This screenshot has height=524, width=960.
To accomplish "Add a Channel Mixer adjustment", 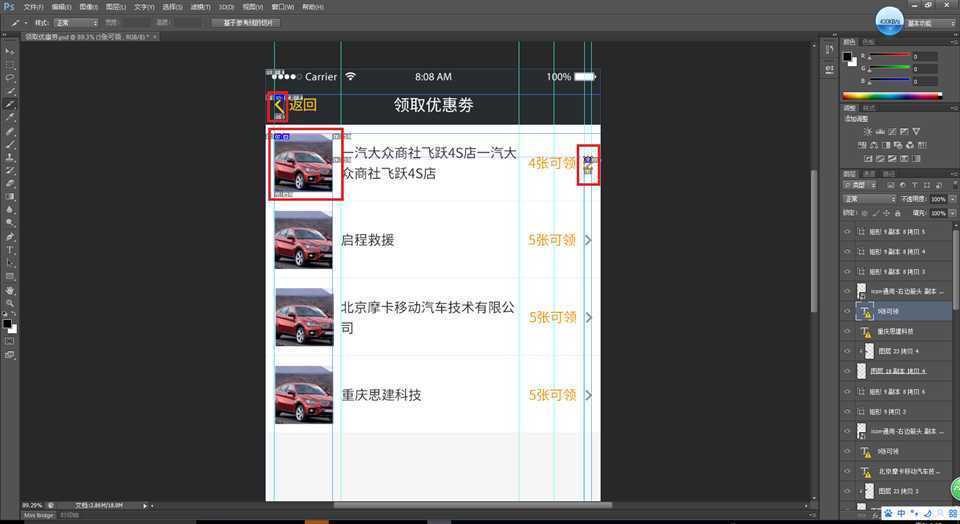I will coord(910,145).
